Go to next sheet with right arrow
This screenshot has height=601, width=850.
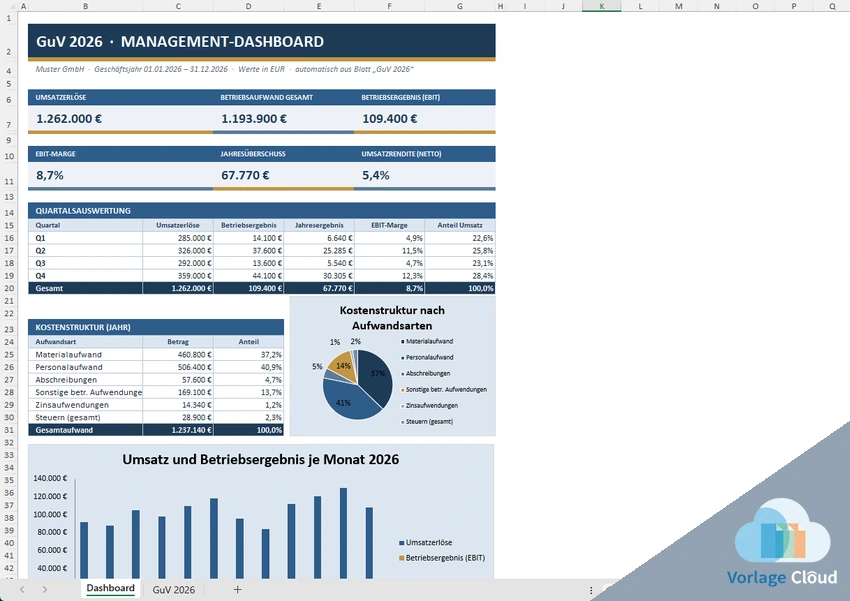click(44, 590)
